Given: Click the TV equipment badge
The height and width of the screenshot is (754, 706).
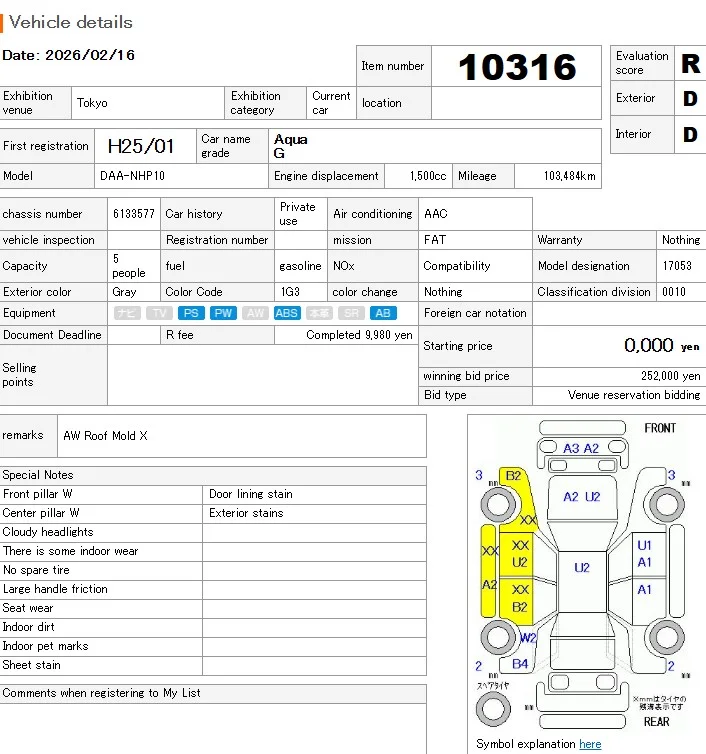Looking at the screenshot, I should (159, 313).
